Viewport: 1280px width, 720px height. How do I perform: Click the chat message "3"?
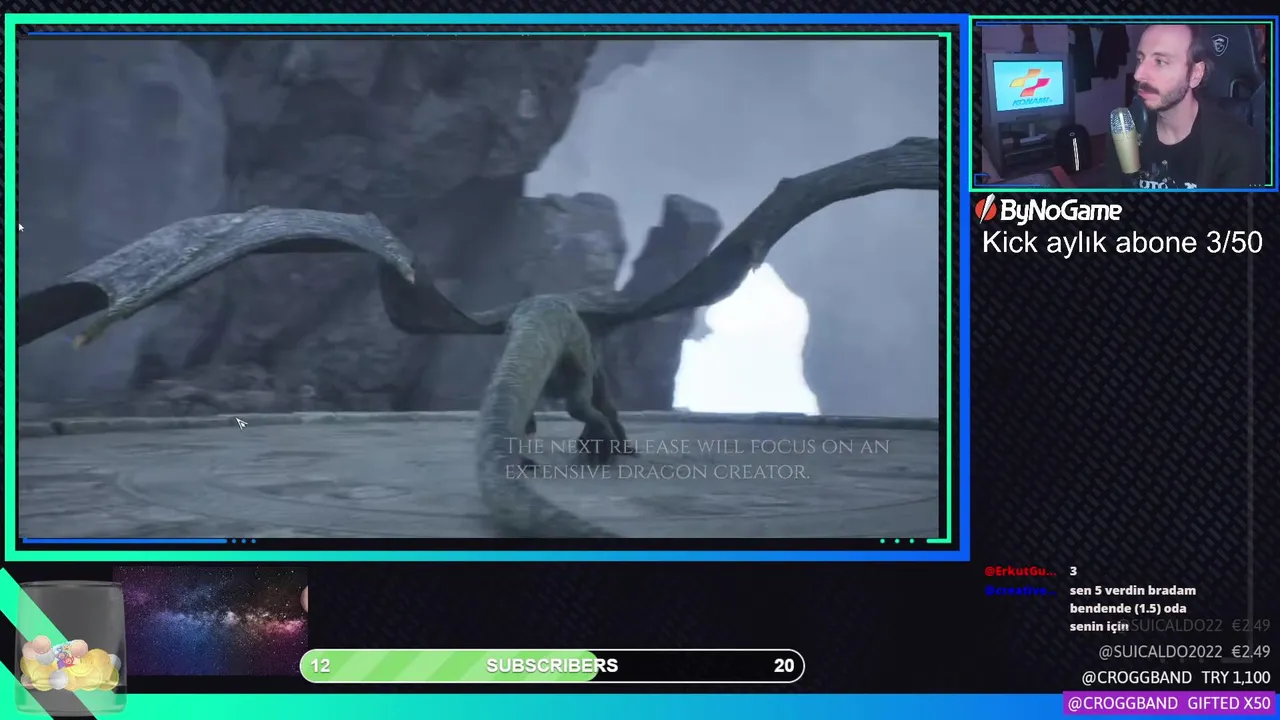tap(1073, 571)
